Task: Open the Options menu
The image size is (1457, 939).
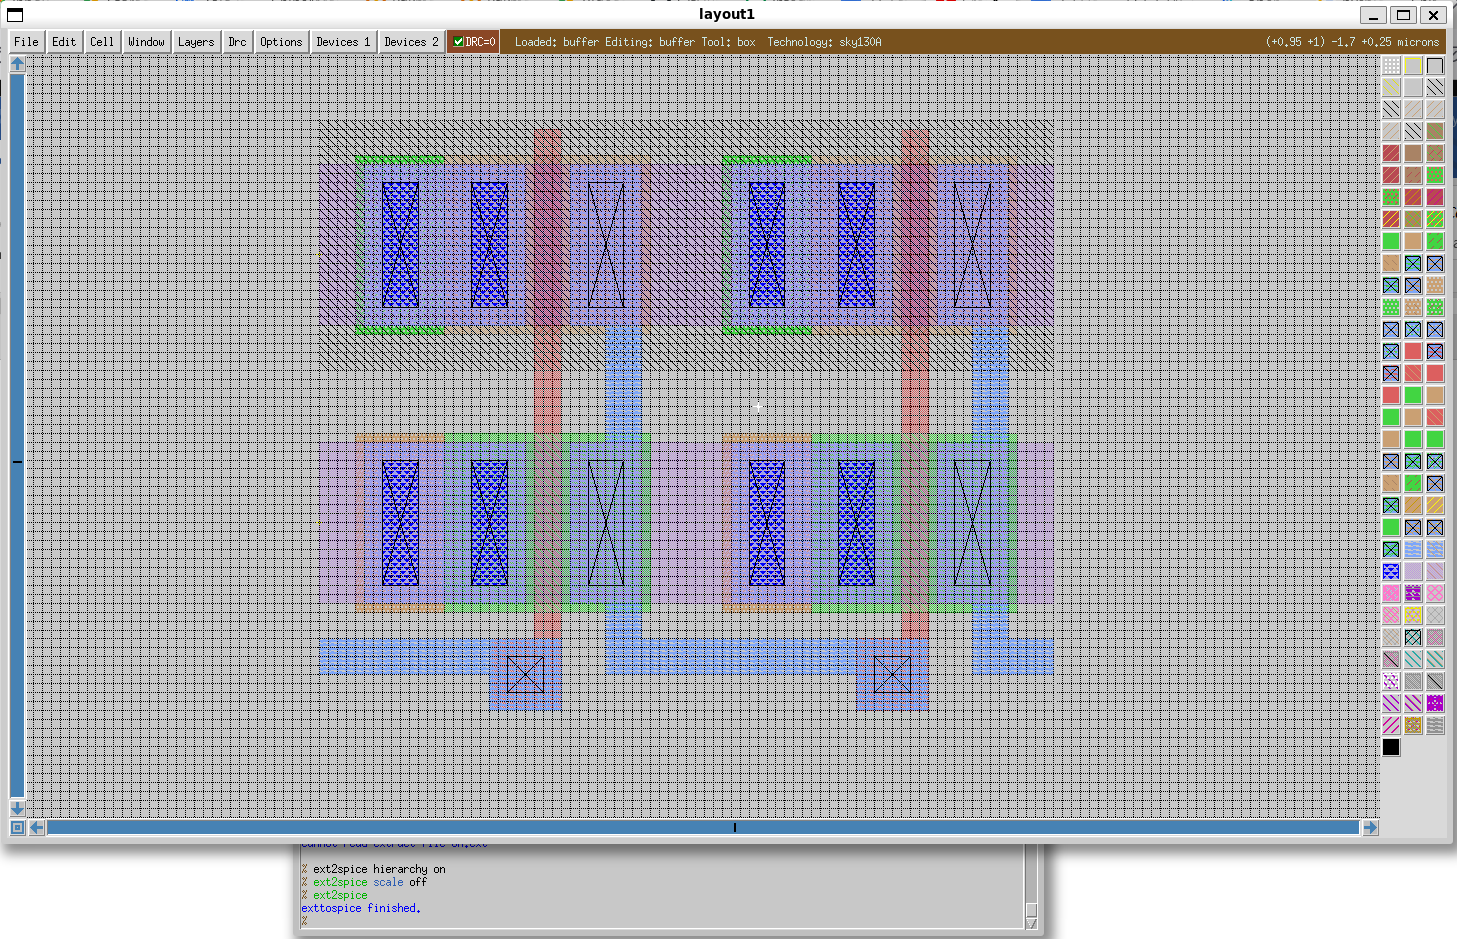Action: click(281, 42)
